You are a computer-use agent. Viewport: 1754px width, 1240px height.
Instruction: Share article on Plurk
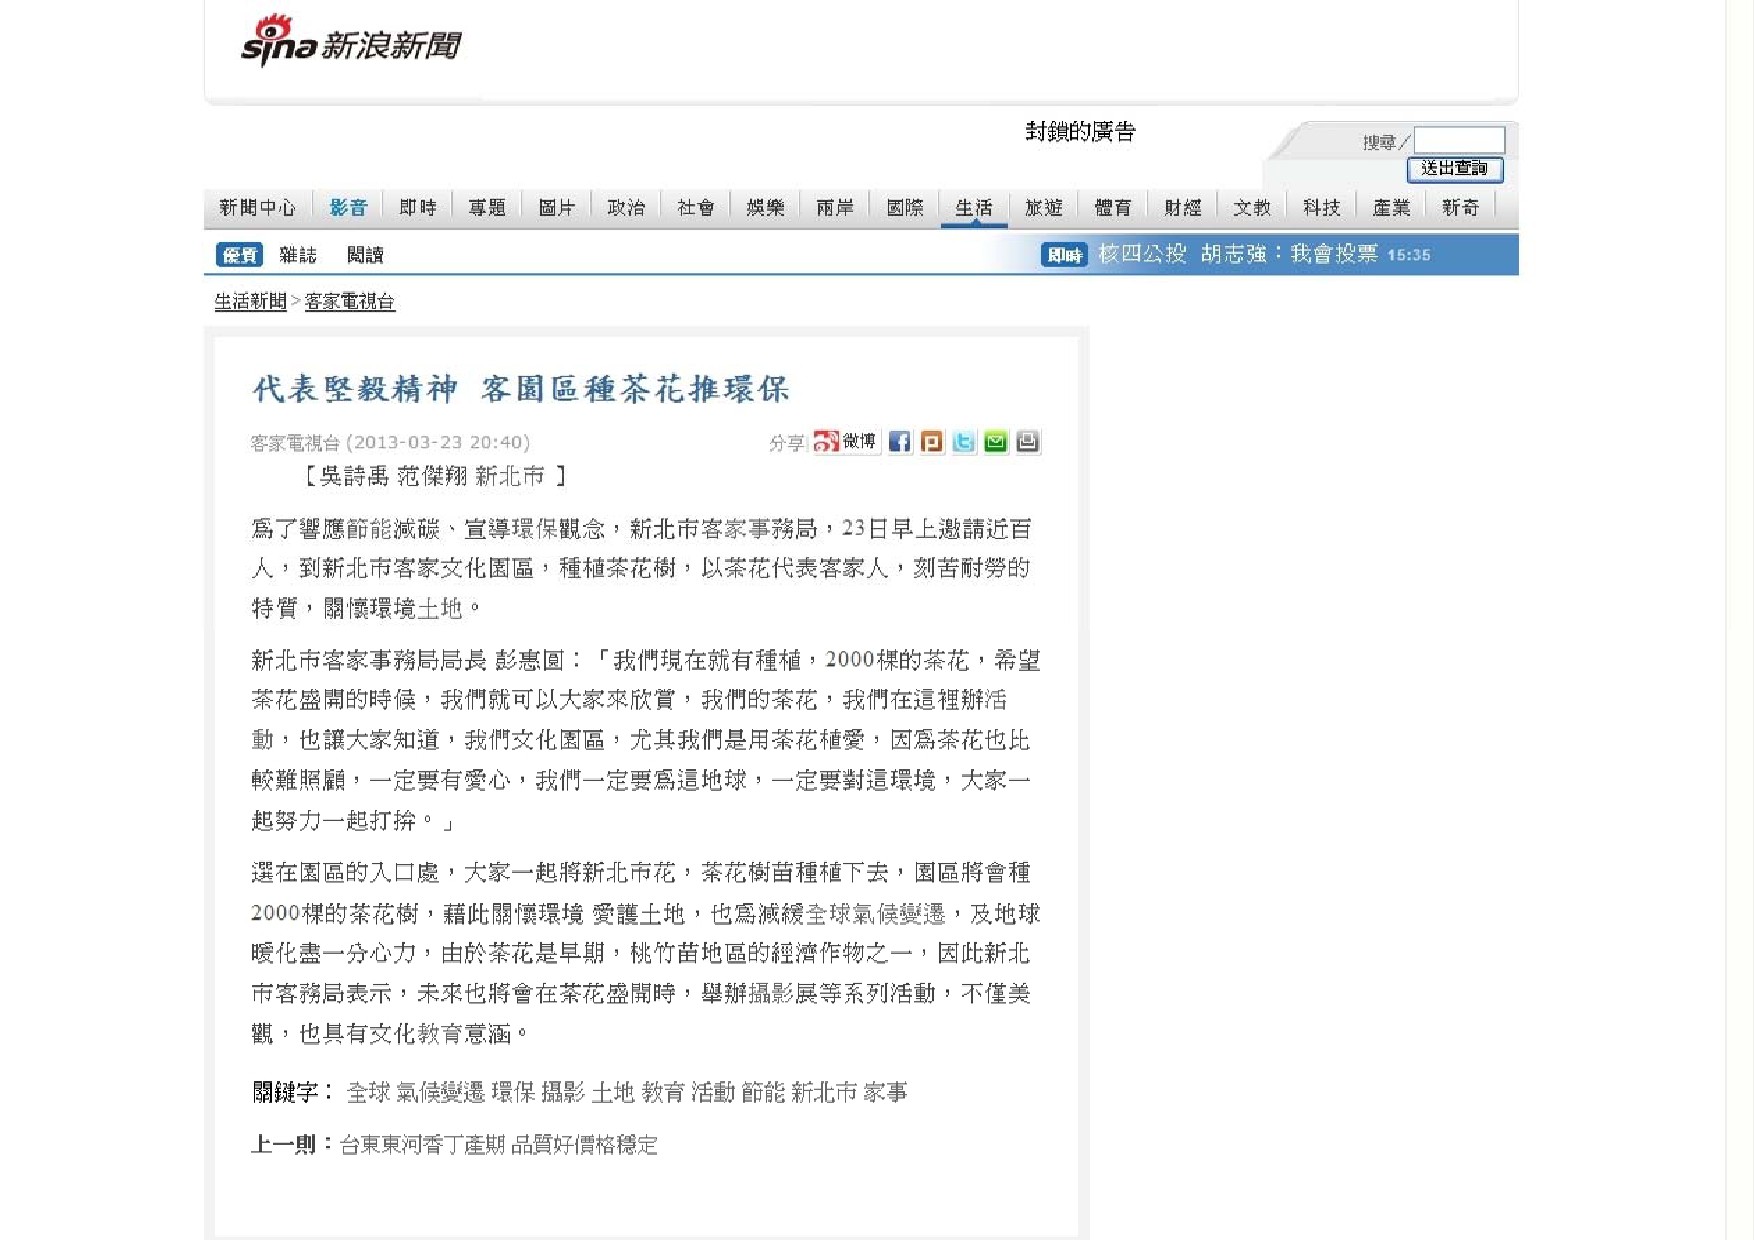coord(931,442)
